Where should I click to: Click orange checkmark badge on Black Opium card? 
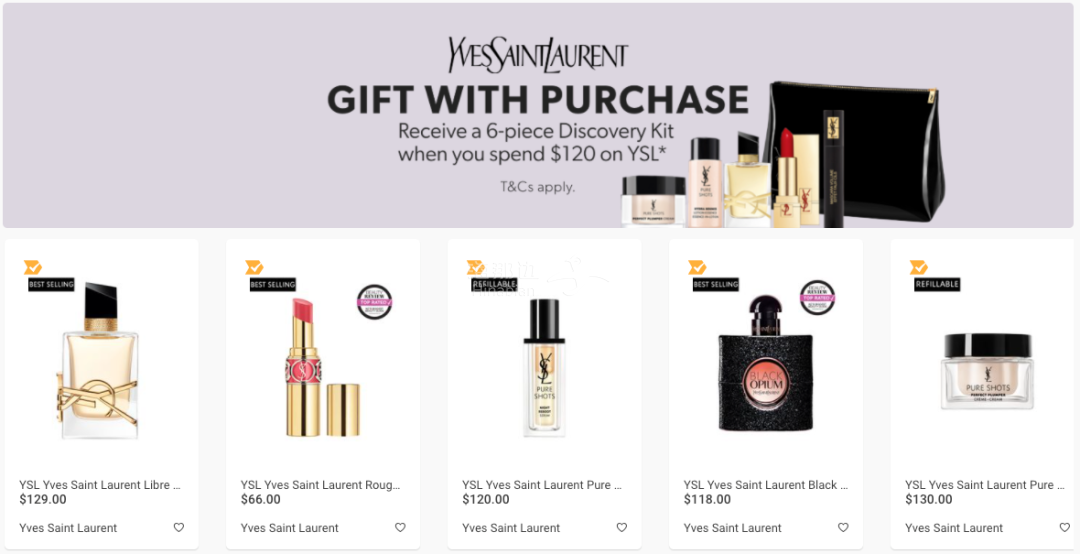coord(697,267)
